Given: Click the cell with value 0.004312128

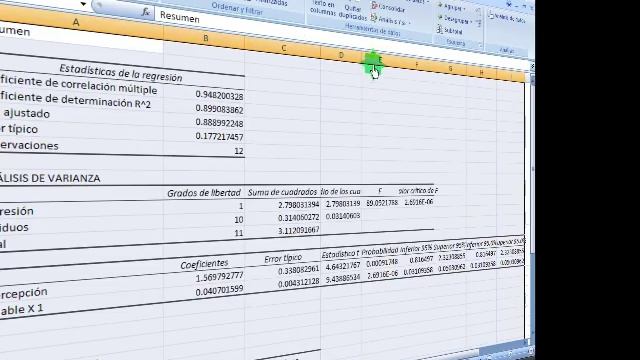Looking at the screenshot, I should pos(298,282).
